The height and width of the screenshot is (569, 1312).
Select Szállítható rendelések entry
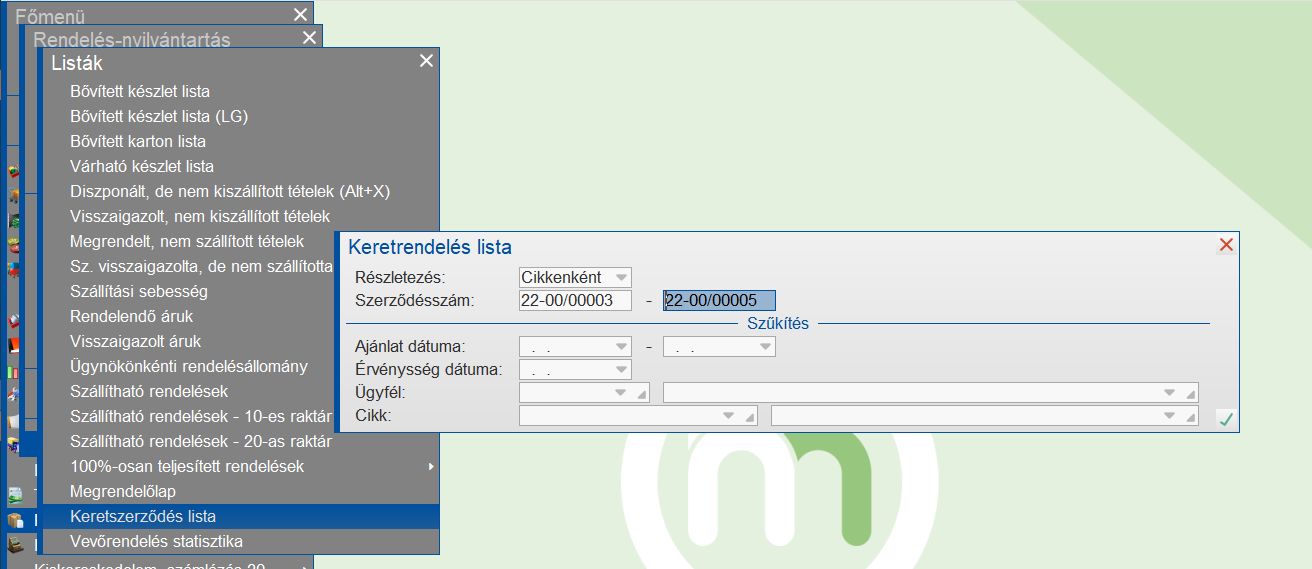(x=190, y=391)
